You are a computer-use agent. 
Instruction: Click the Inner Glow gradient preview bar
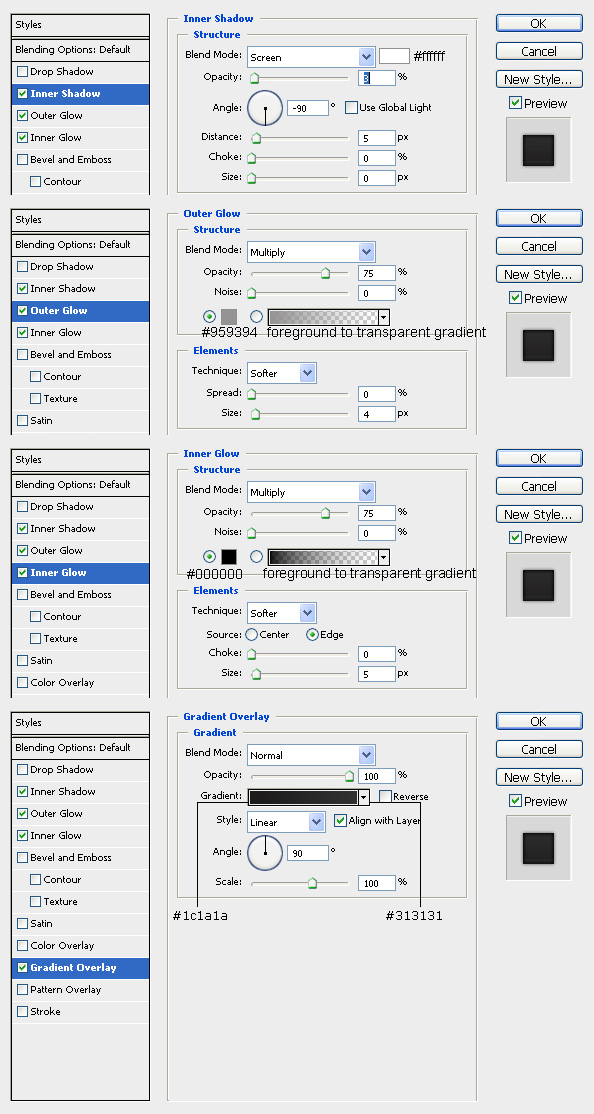pos(323,557)
